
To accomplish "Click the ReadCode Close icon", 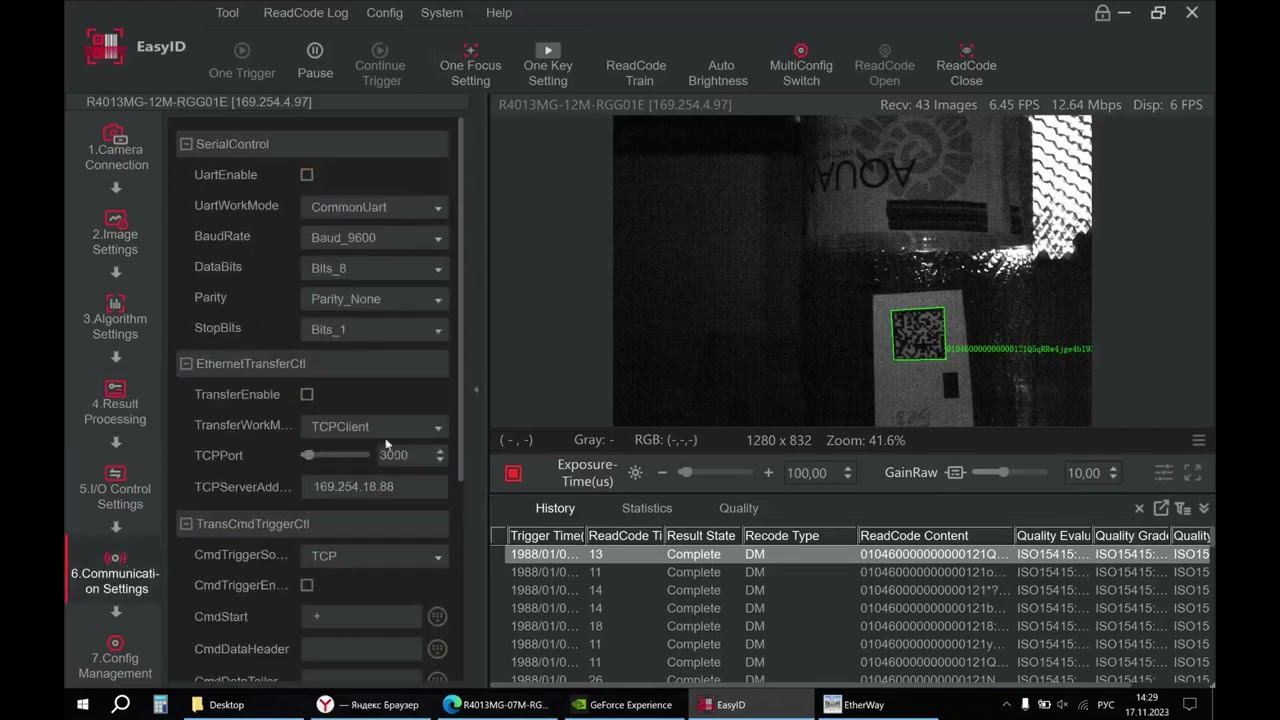I will (966, 50).
